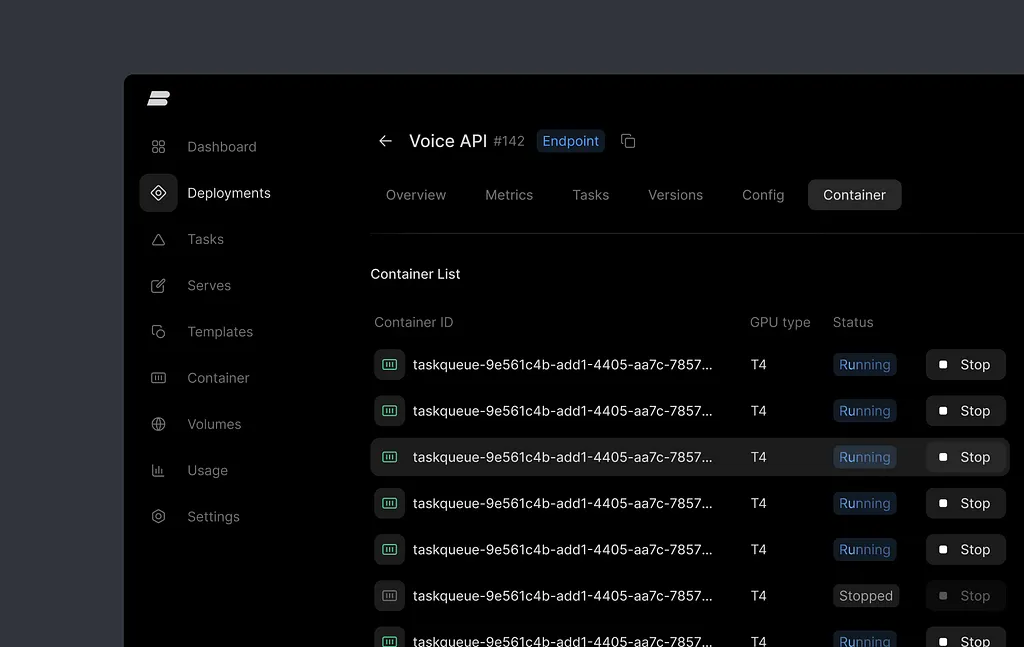Click the Volumes globe icon
1024x647 pixels.
tap(158, 424)
